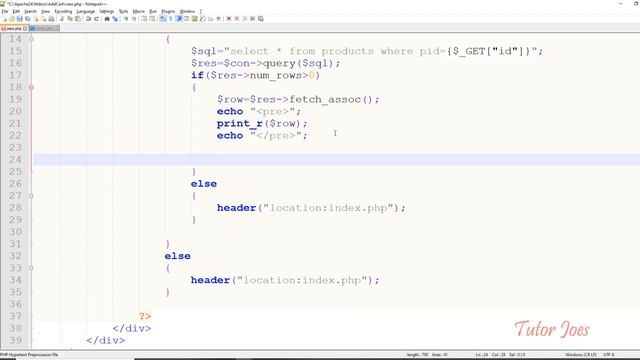
Task: Click the Paste toolbar icon
Action: pyautogui.click(x=78, y=19)
